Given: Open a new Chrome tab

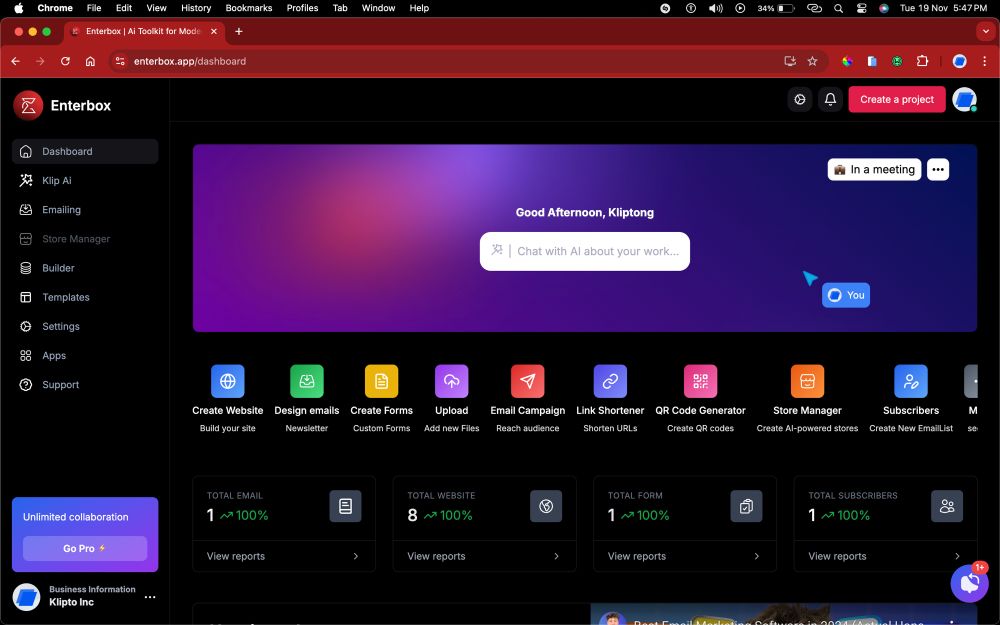Looking at the screenshot, I should pyautogui.click(x=239, y=31).
